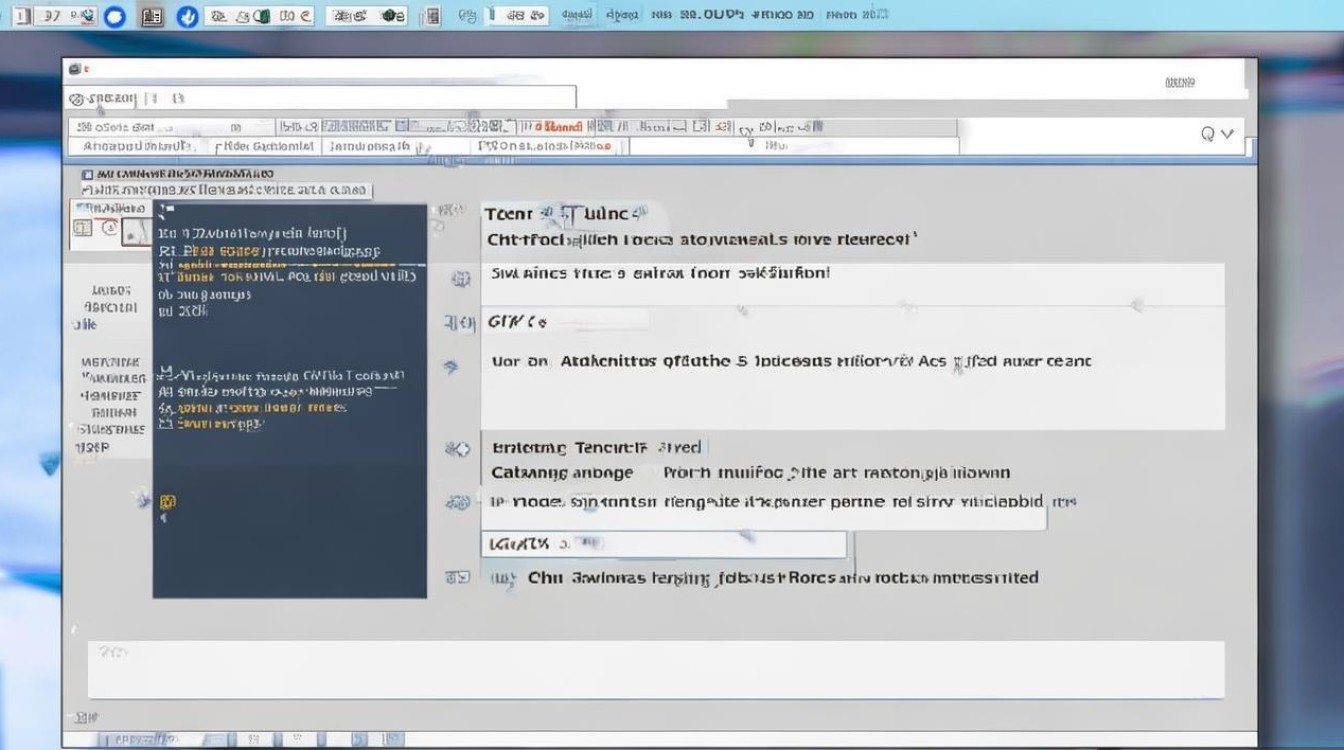Screen dimensions: 1344x750
Task: Open the KGATX dropdown field
Action: (663, 544)
